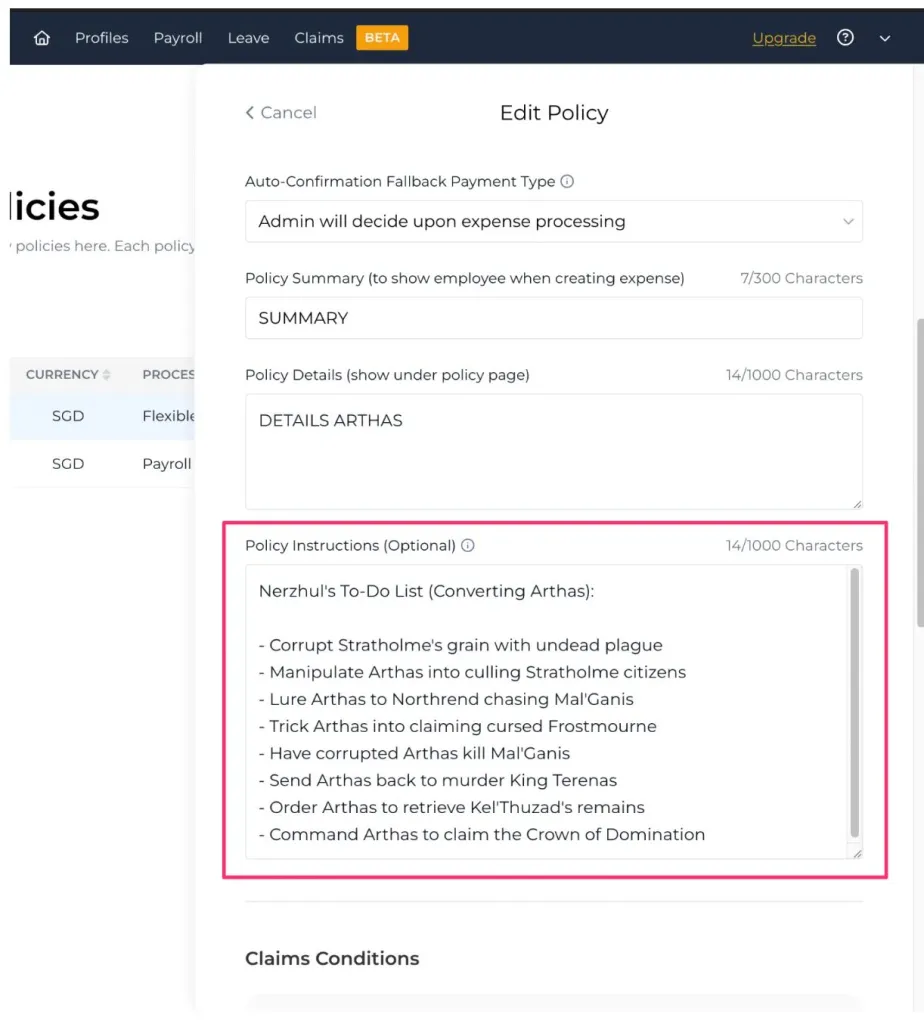
Task: Switch to the Claims section
Action: coord(319,38)
